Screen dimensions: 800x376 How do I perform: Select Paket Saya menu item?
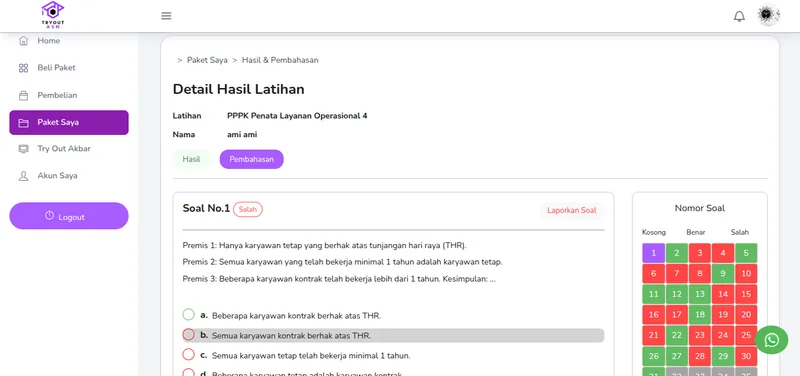69,122
